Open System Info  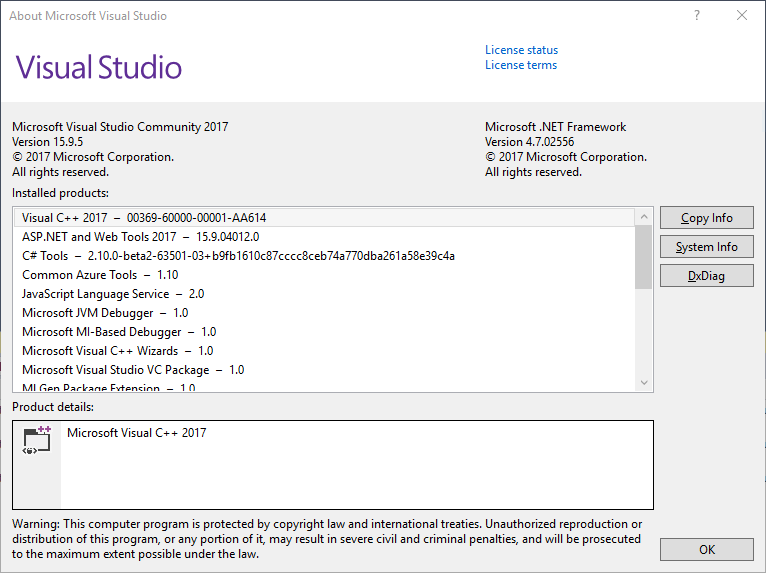pyautogui.click(x=706, y=247)
